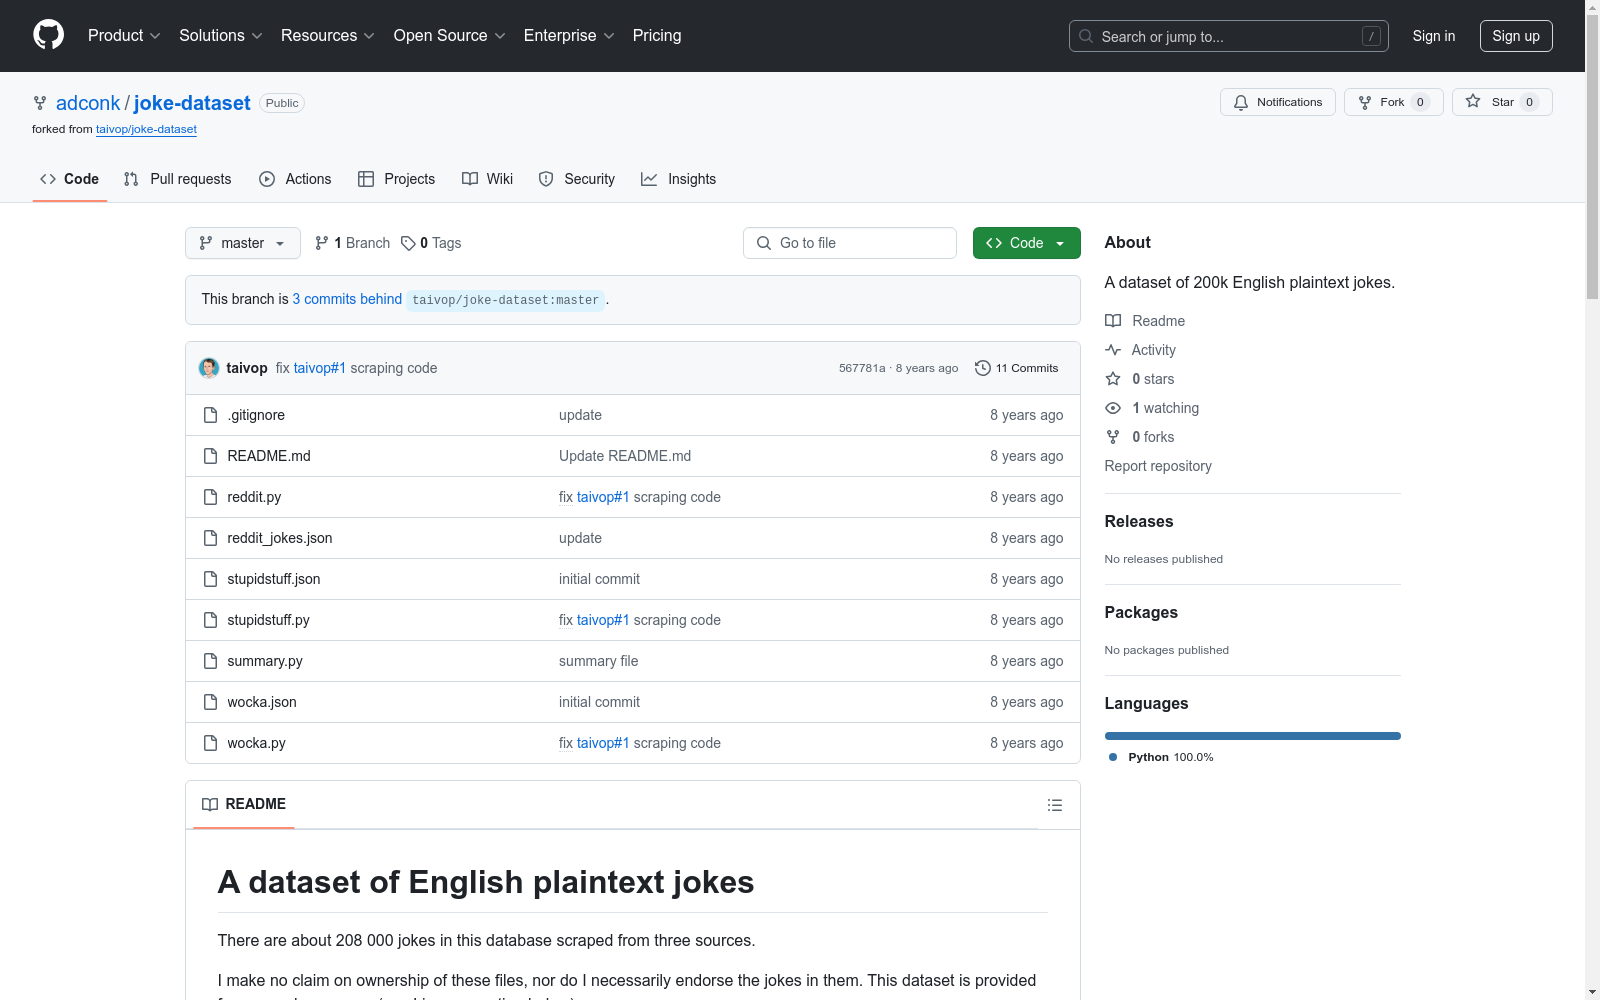Switch to Pull requests tab
The width and height of the screenshot is (1600, 1000).
[177, 179]
